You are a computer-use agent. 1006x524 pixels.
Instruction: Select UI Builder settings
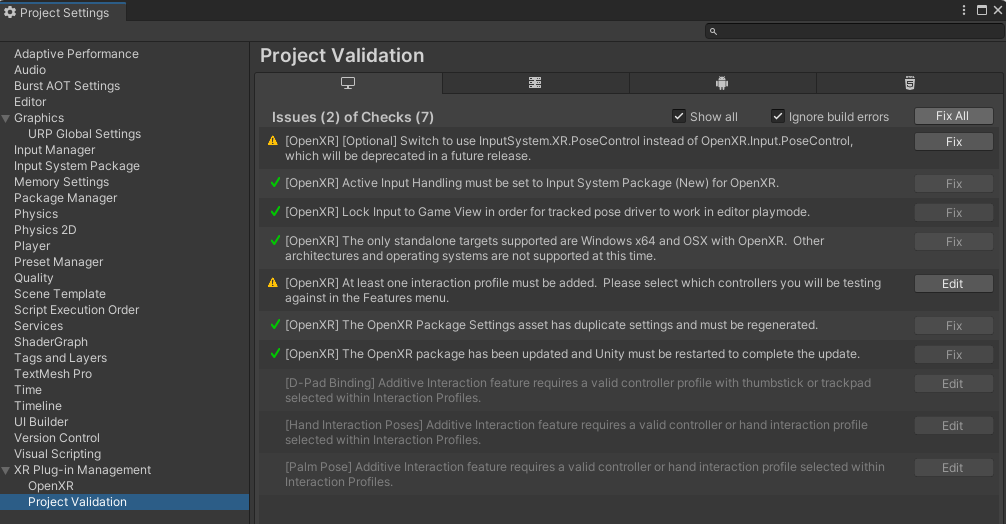[x=41, y=422]
